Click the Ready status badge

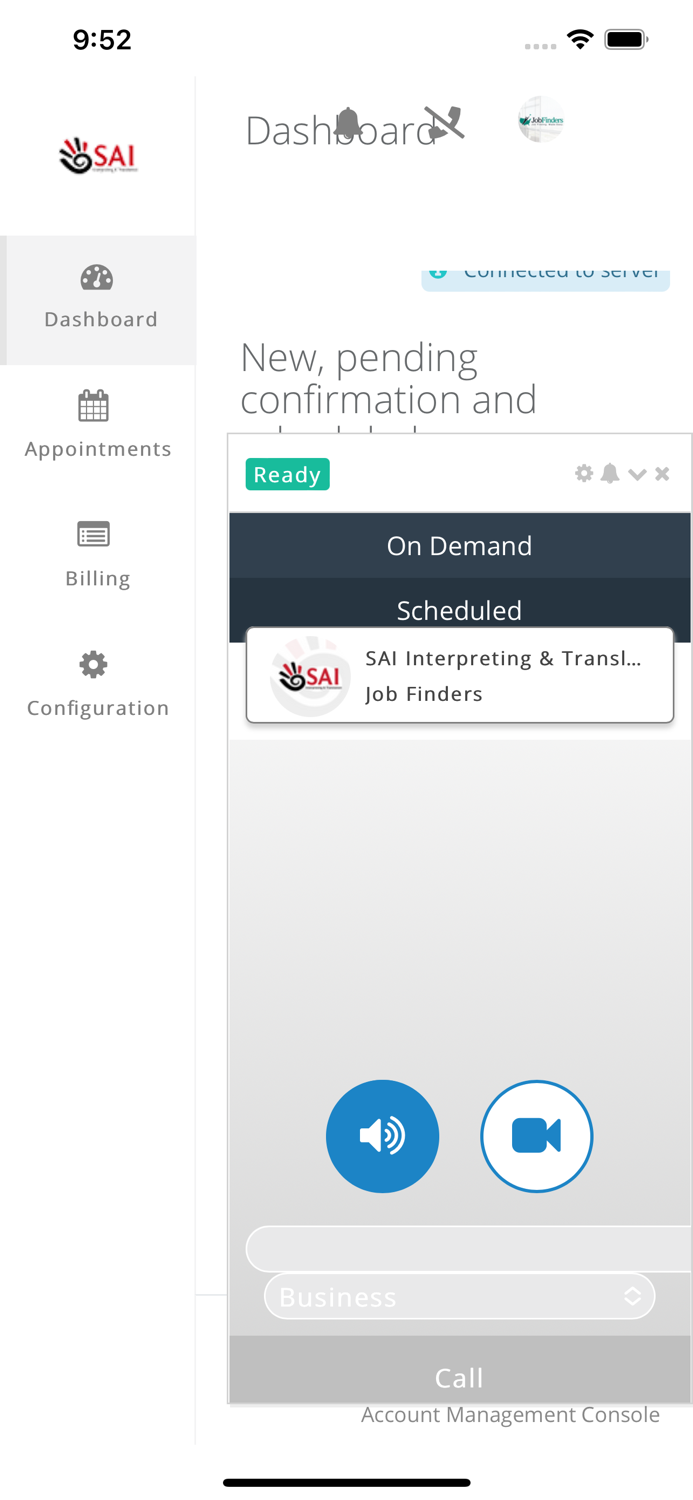[x=287, y=474]
